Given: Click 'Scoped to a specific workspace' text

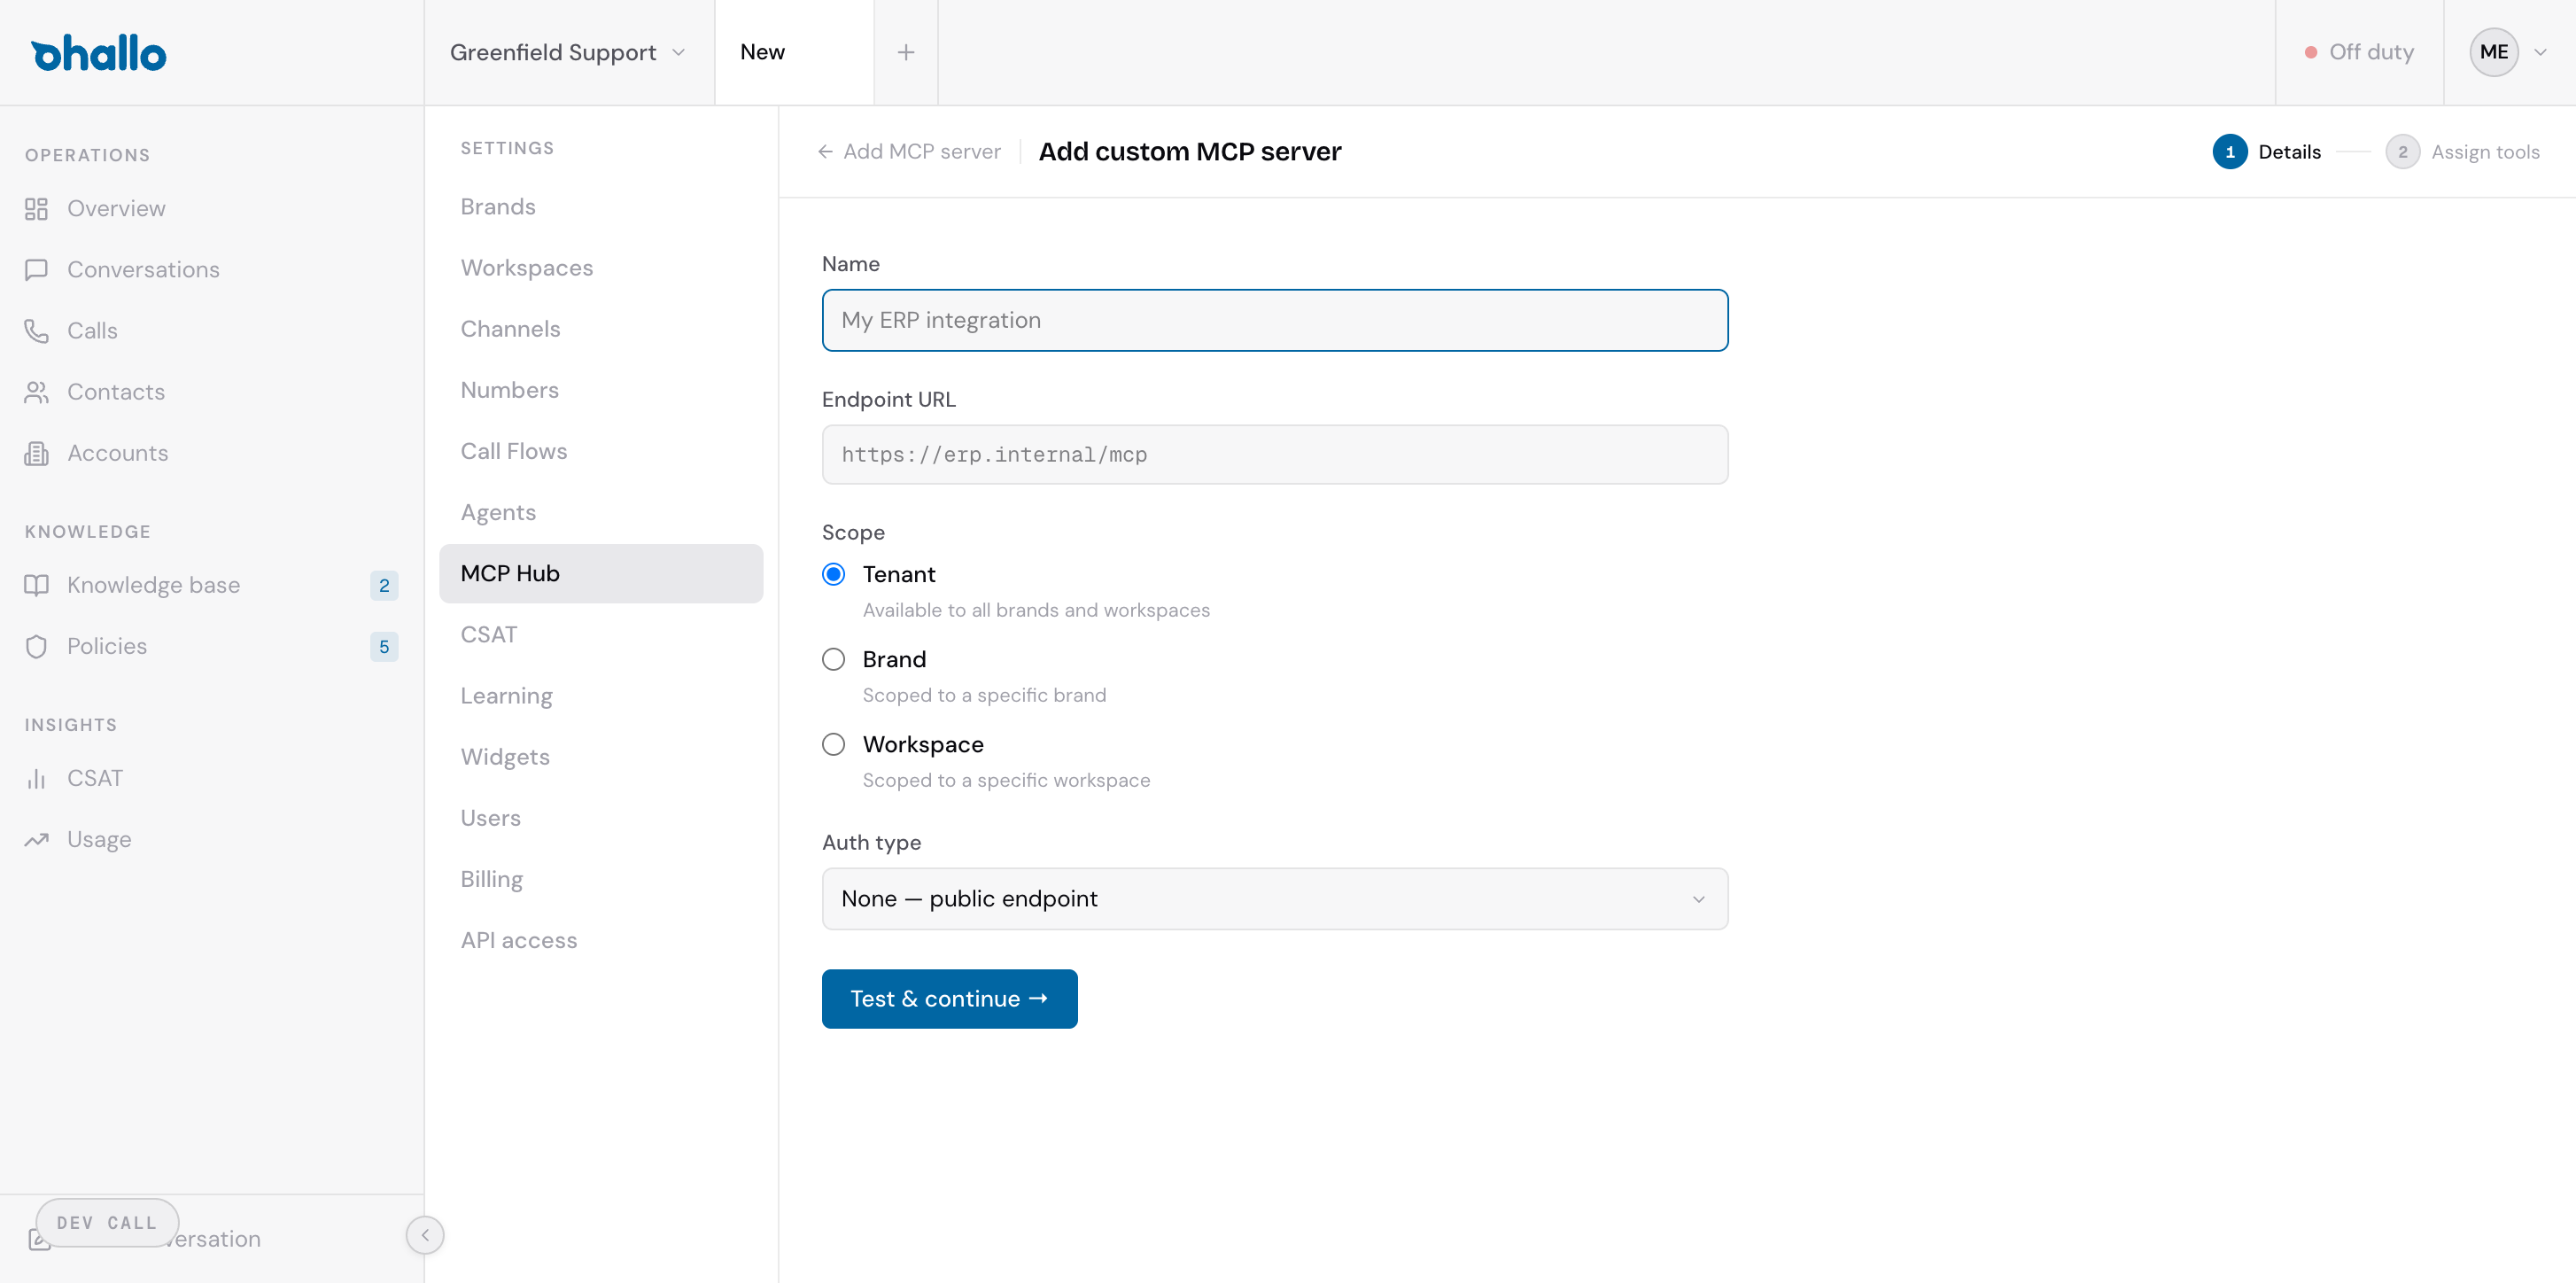Looking at the screenshot, I should coord(1005,779).
